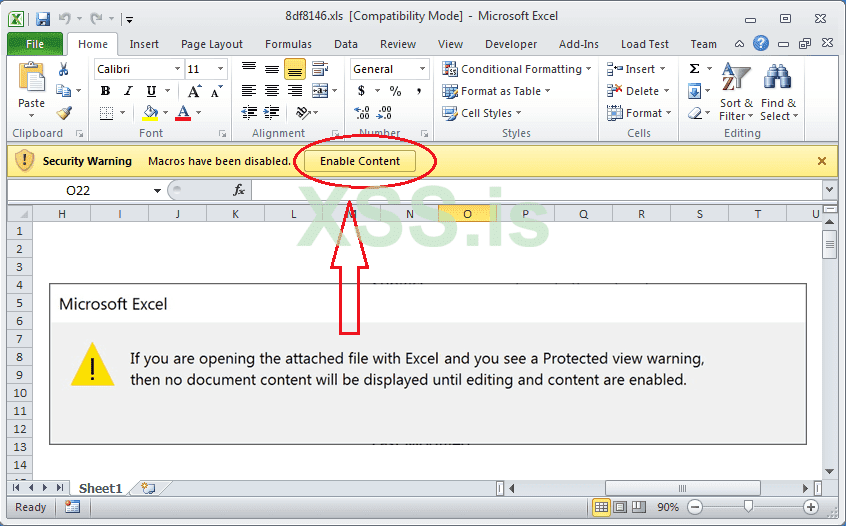Click the Save icon in quick access toolbar
This screenshot has height=526, width=846.
pos(43,19)
